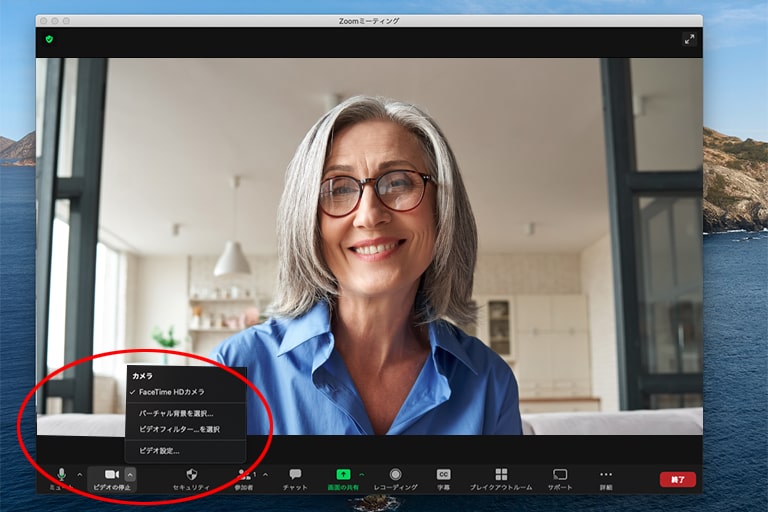Mute the microphone (ミュート) in the Zoom toolbar

point(61,479)
